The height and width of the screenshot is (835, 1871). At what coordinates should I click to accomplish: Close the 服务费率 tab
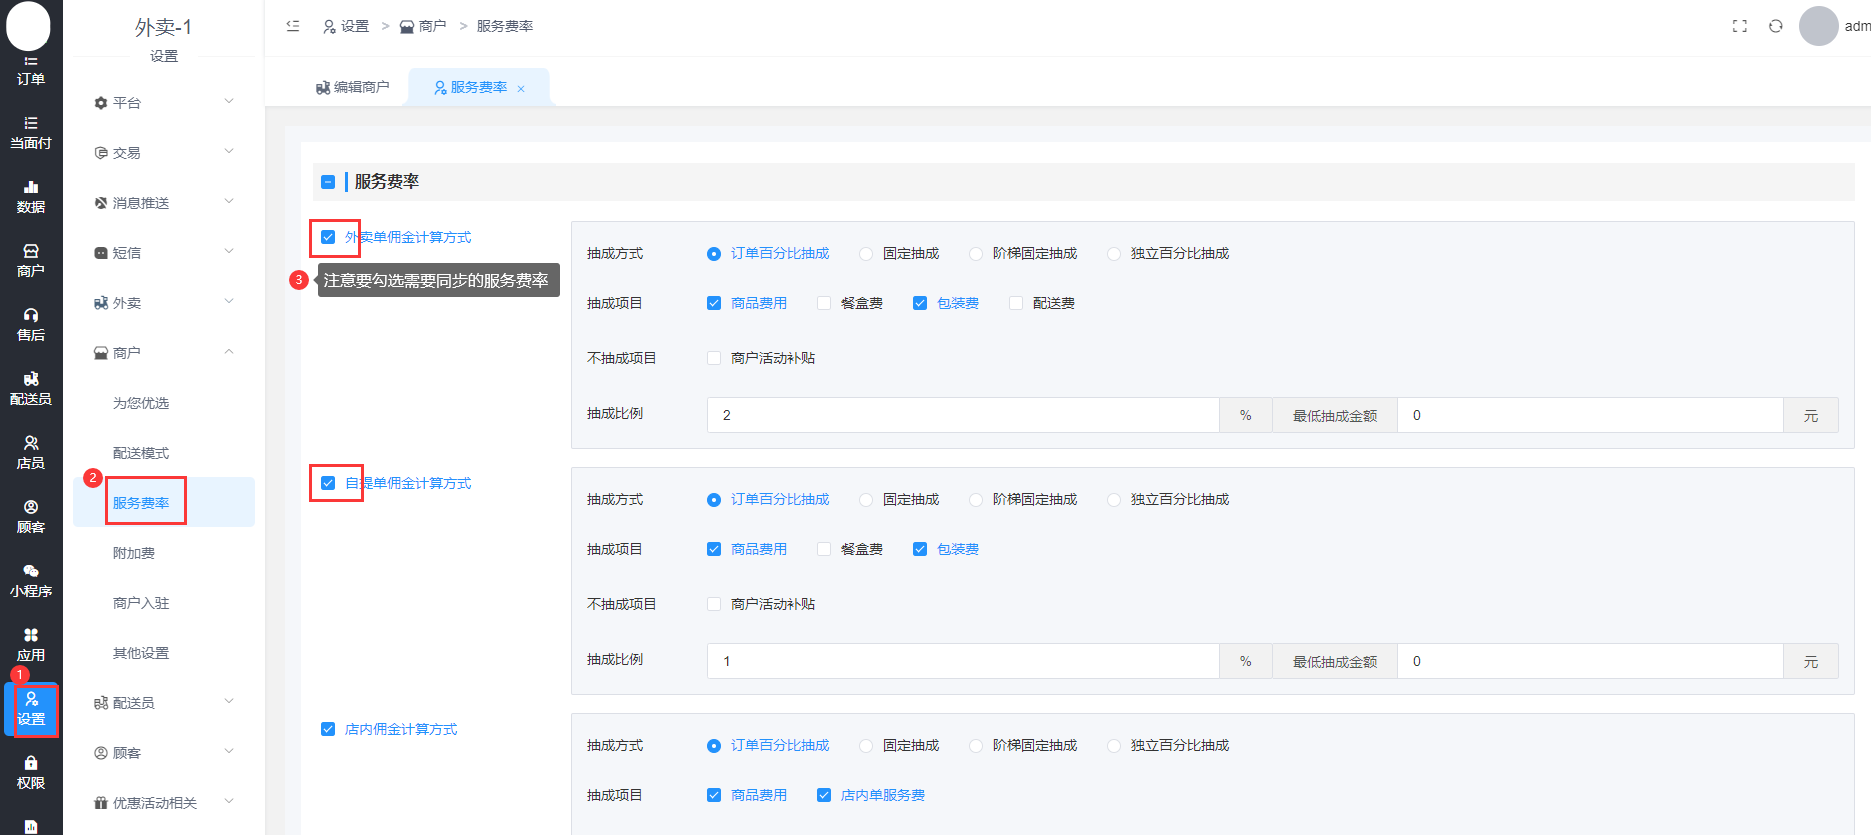point(521,89)
